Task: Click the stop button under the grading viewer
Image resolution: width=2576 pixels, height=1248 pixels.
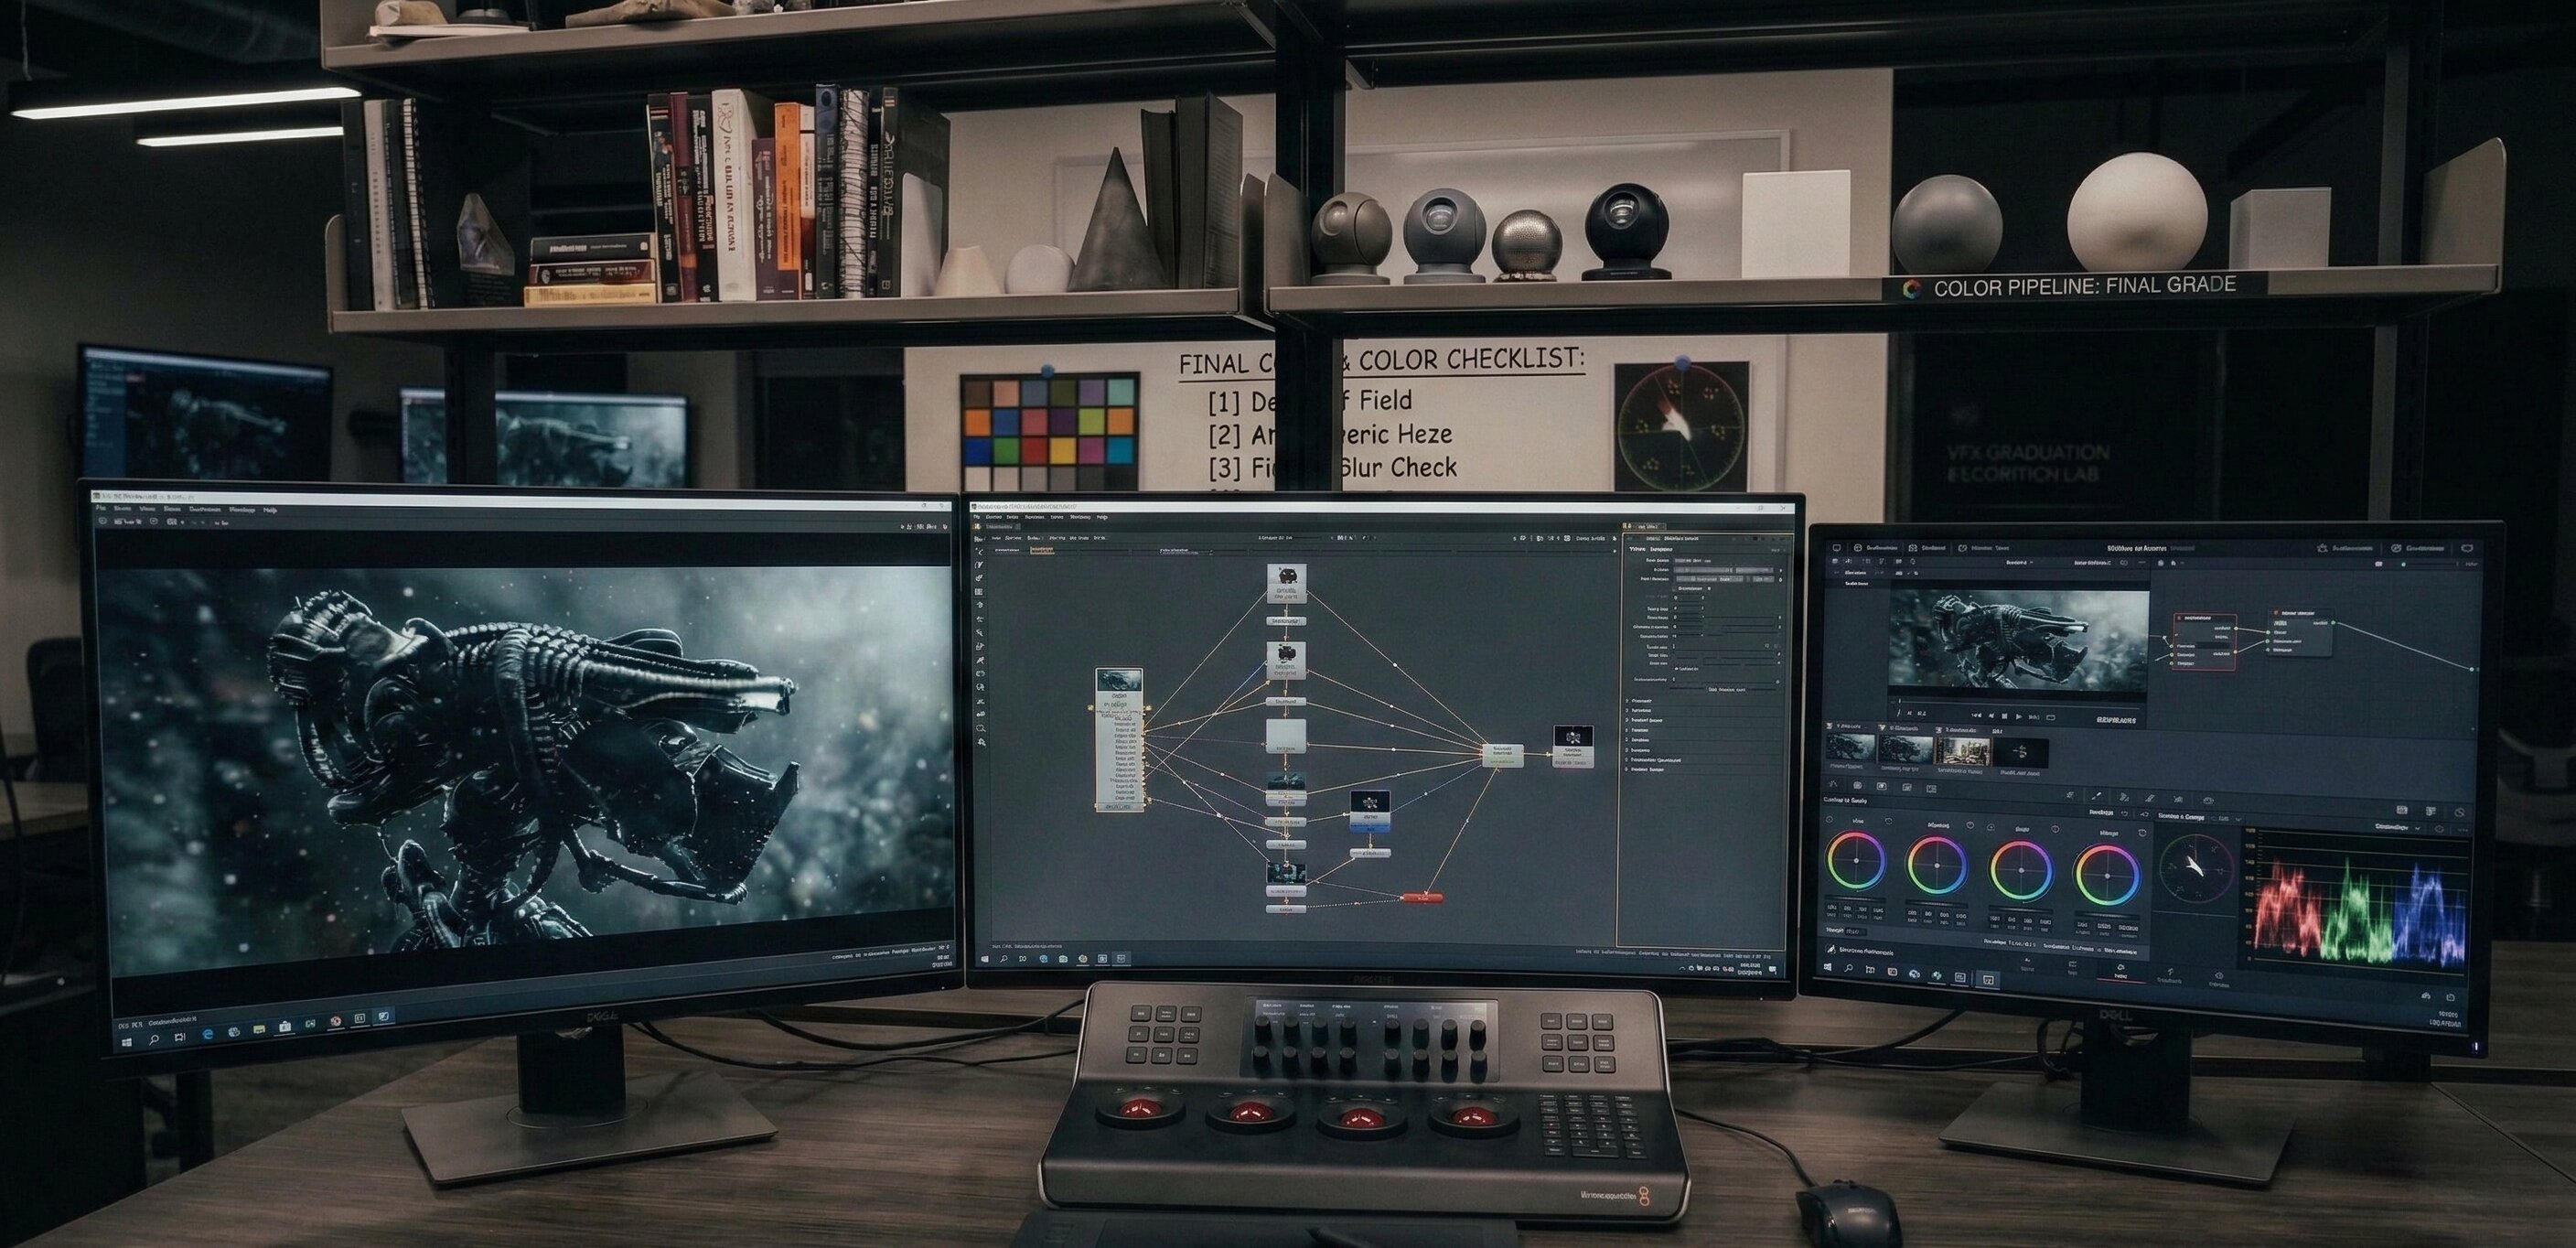Action: click(2005, 716)
